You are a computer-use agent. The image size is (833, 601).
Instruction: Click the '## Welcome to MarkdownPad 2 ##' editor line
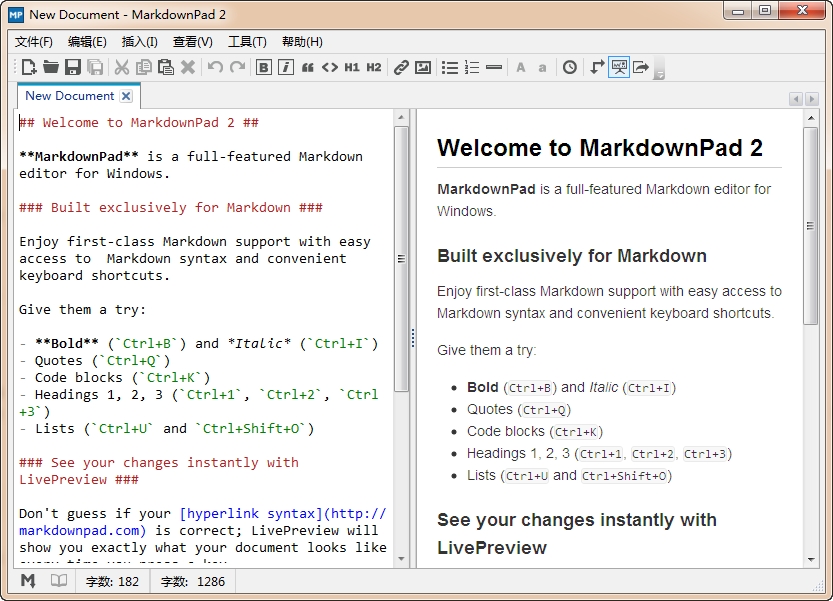(x=139, y=123)
